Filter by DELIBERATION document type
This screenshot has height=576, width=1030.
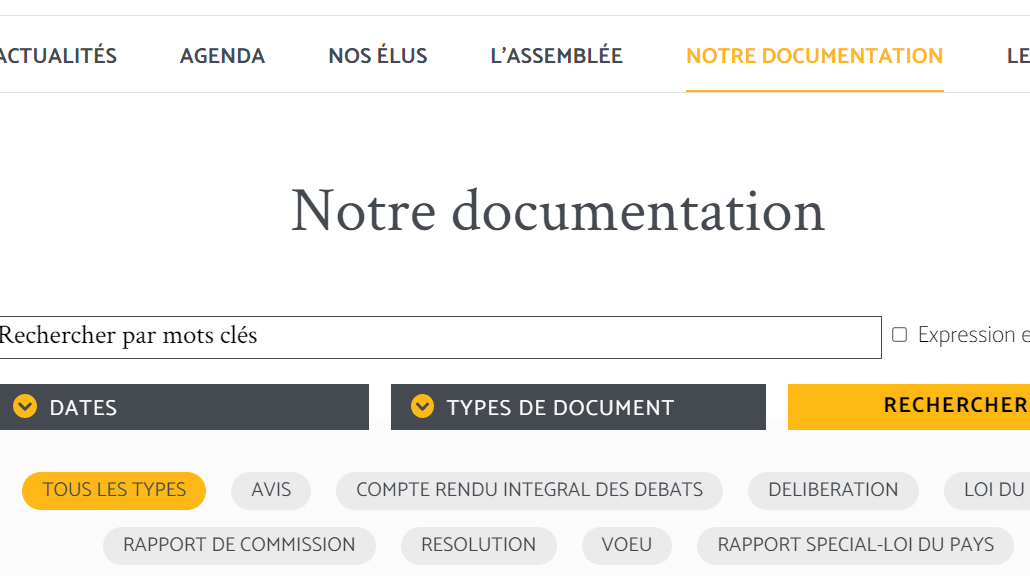tap(833, 491)
